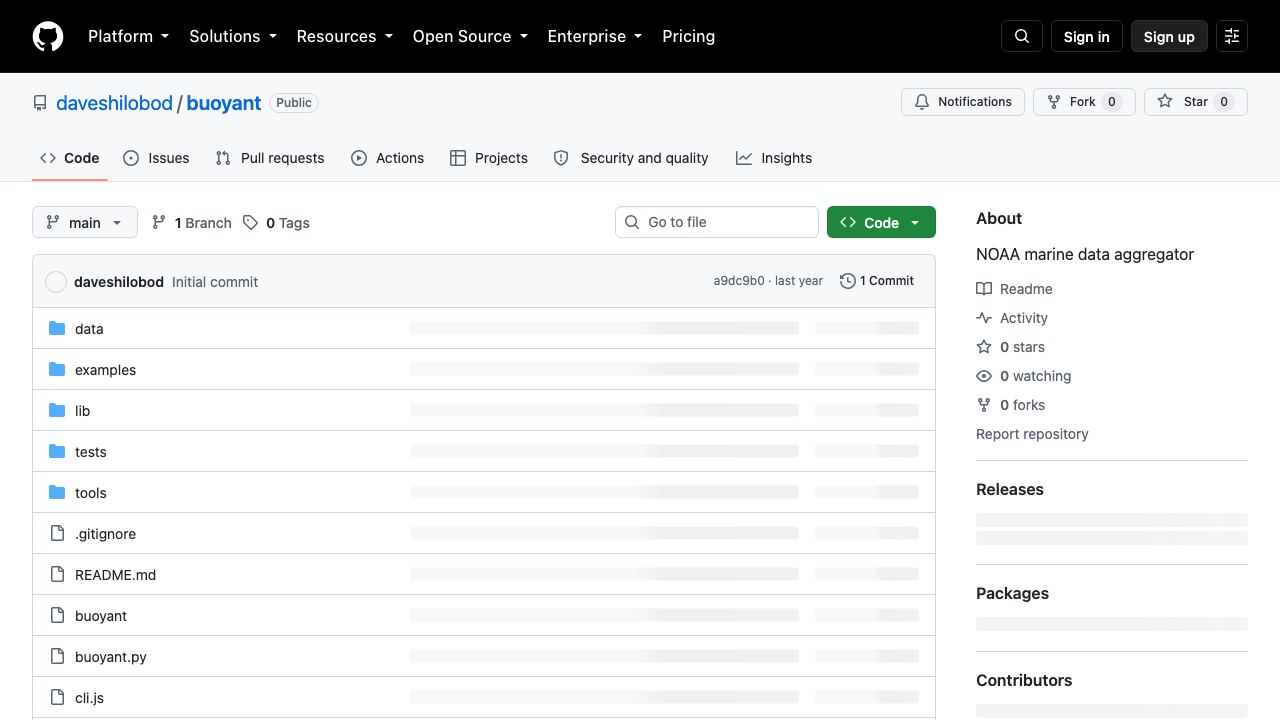Expand the Open Source menu

tap(470, 36)
